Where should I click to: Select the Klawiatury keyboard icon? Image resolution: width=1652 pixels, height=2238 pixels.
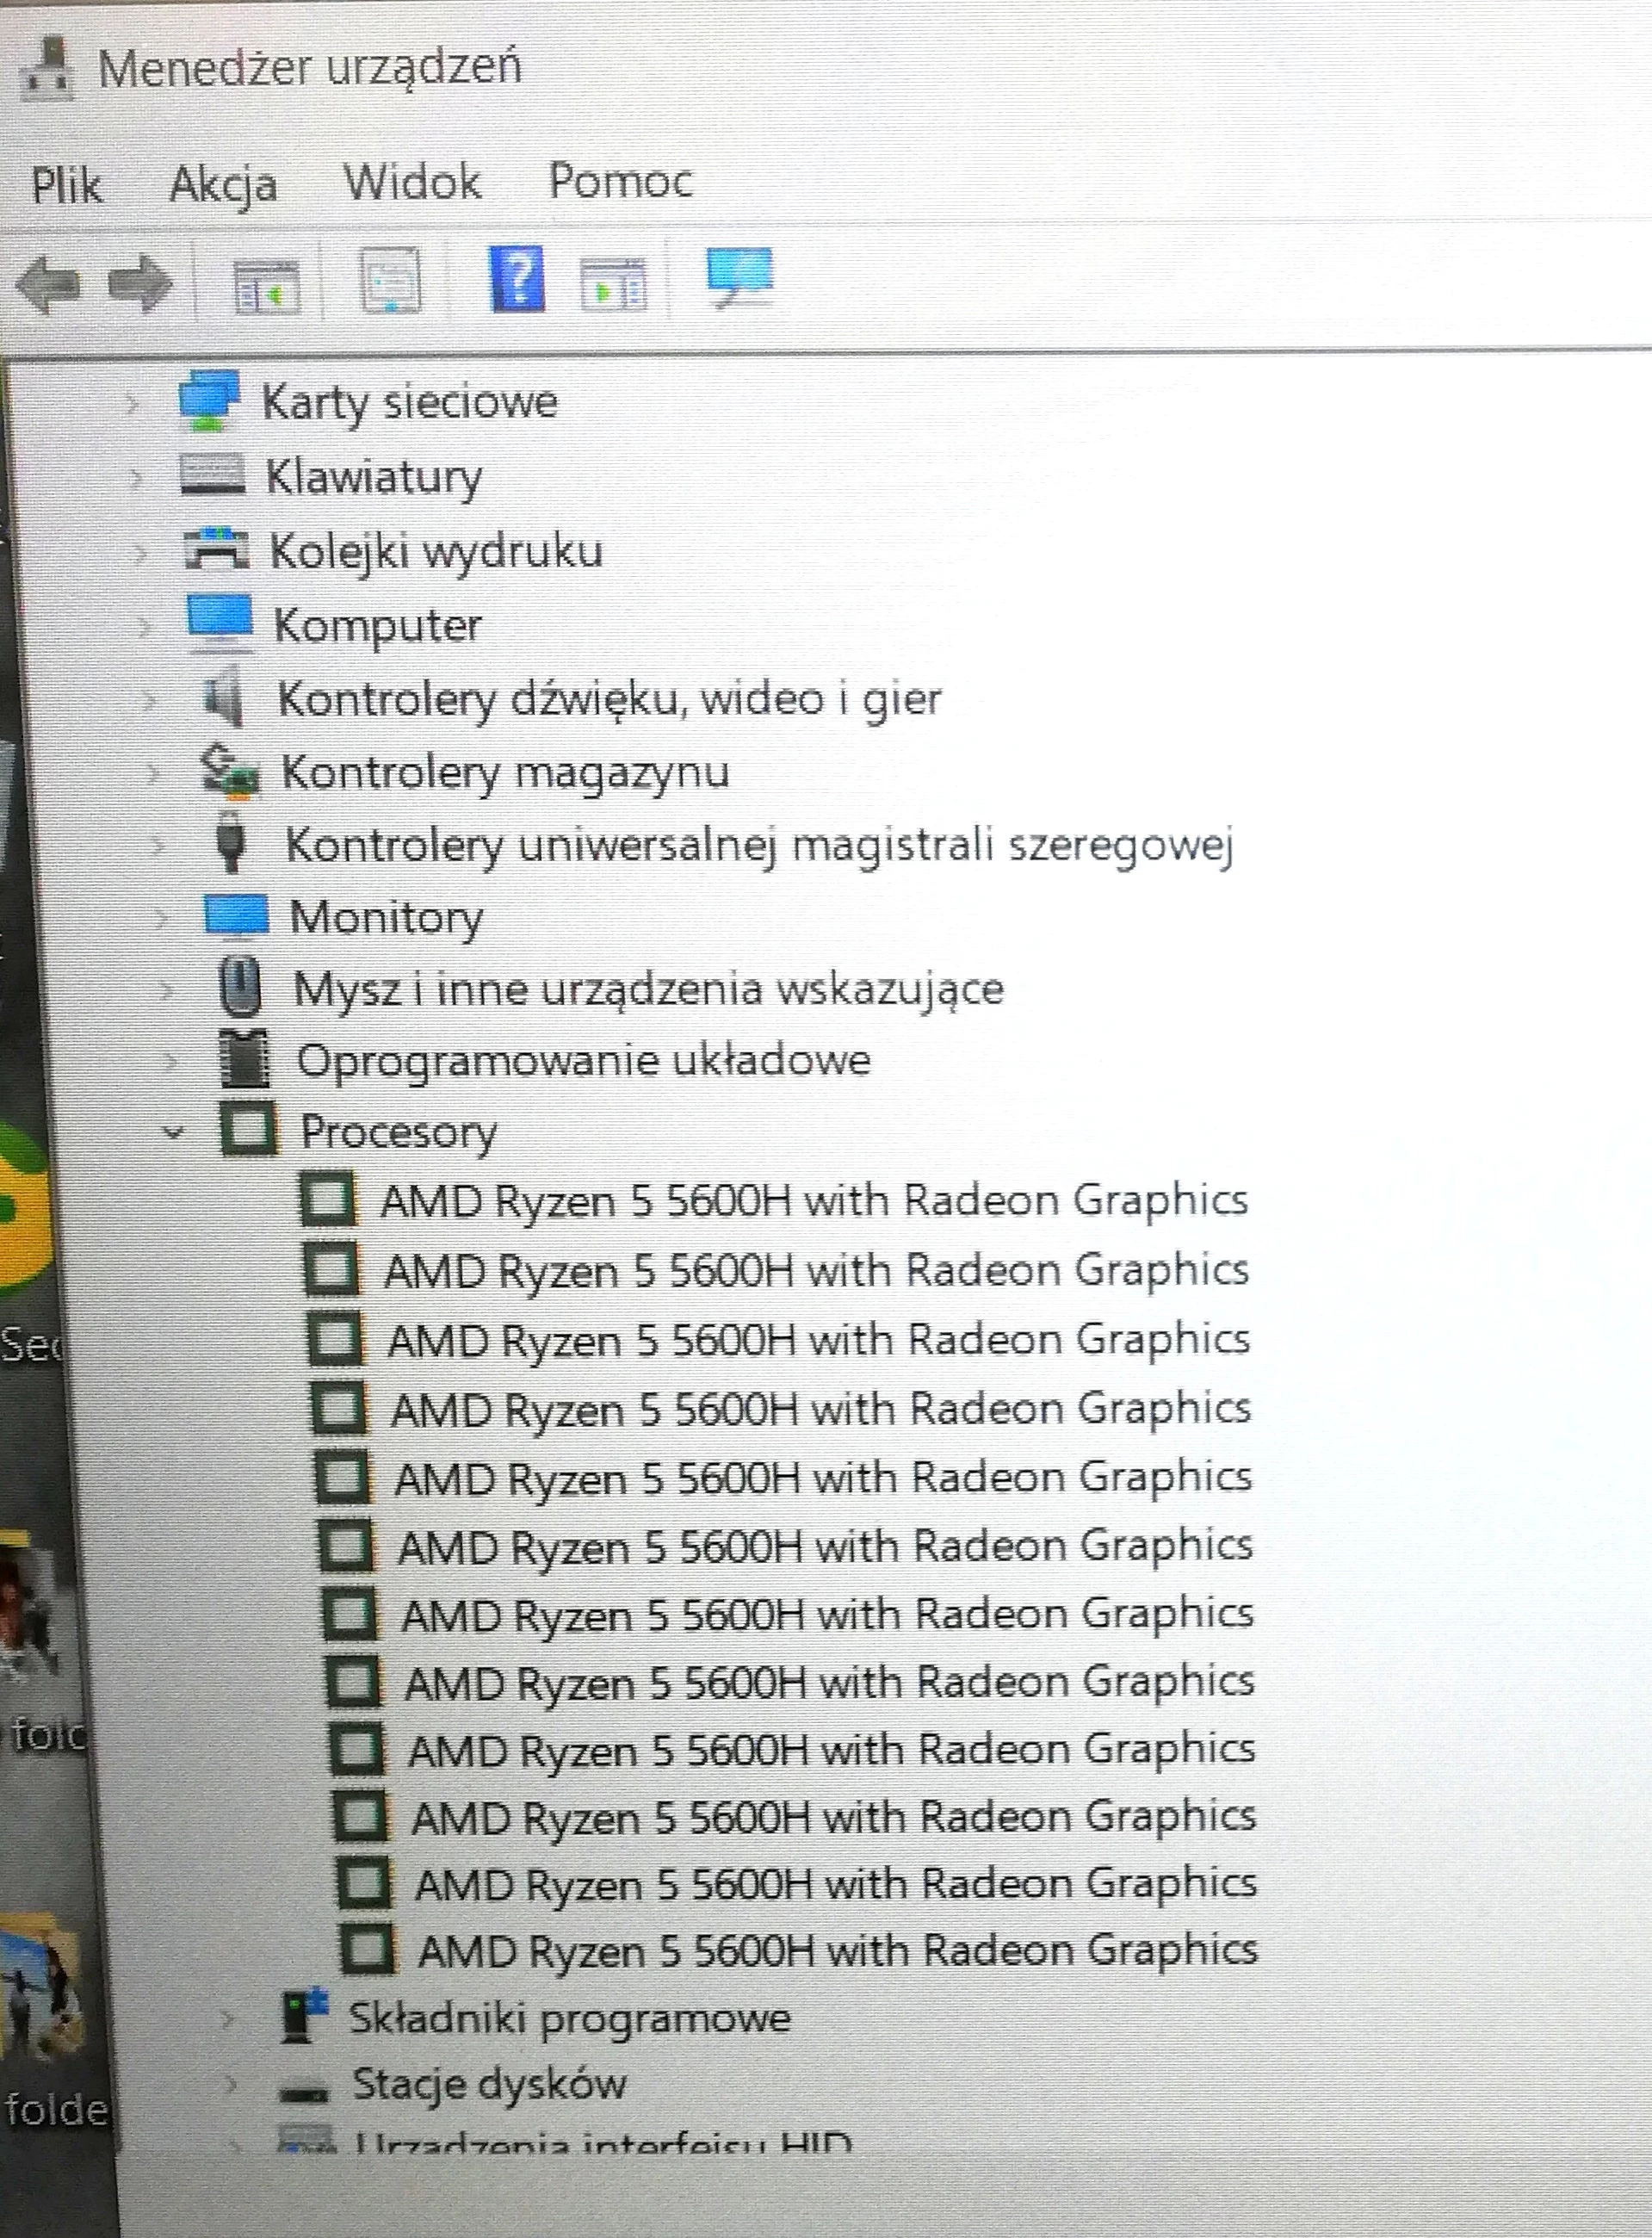pos(212,474)
